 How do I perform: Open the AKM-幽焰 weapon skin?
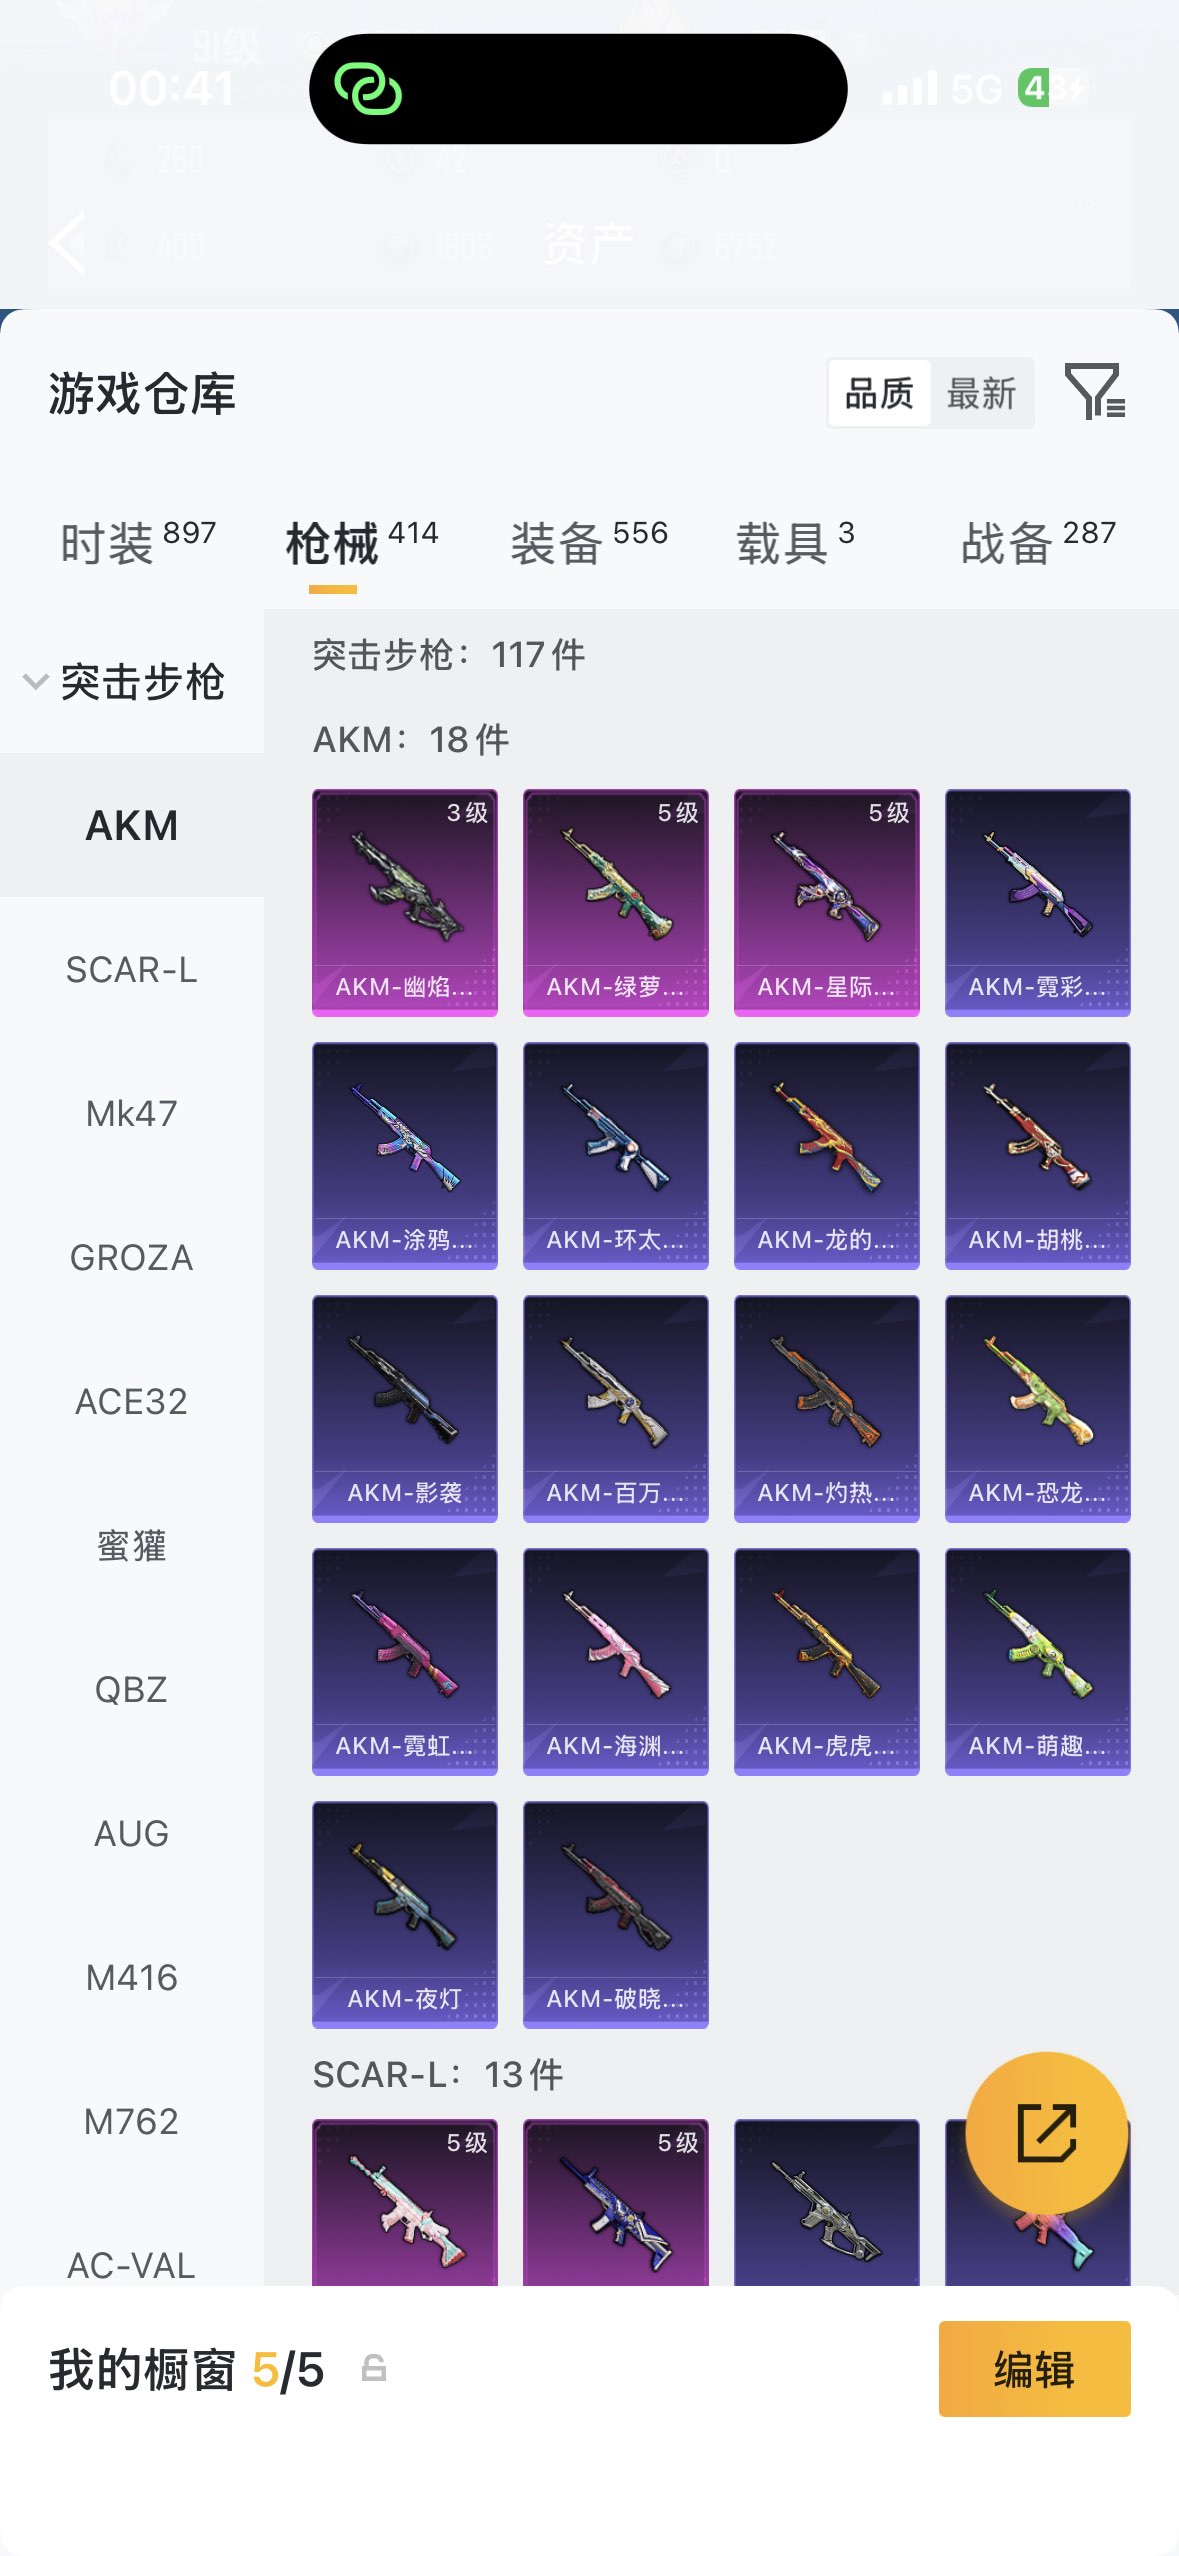tap(405, 903)
